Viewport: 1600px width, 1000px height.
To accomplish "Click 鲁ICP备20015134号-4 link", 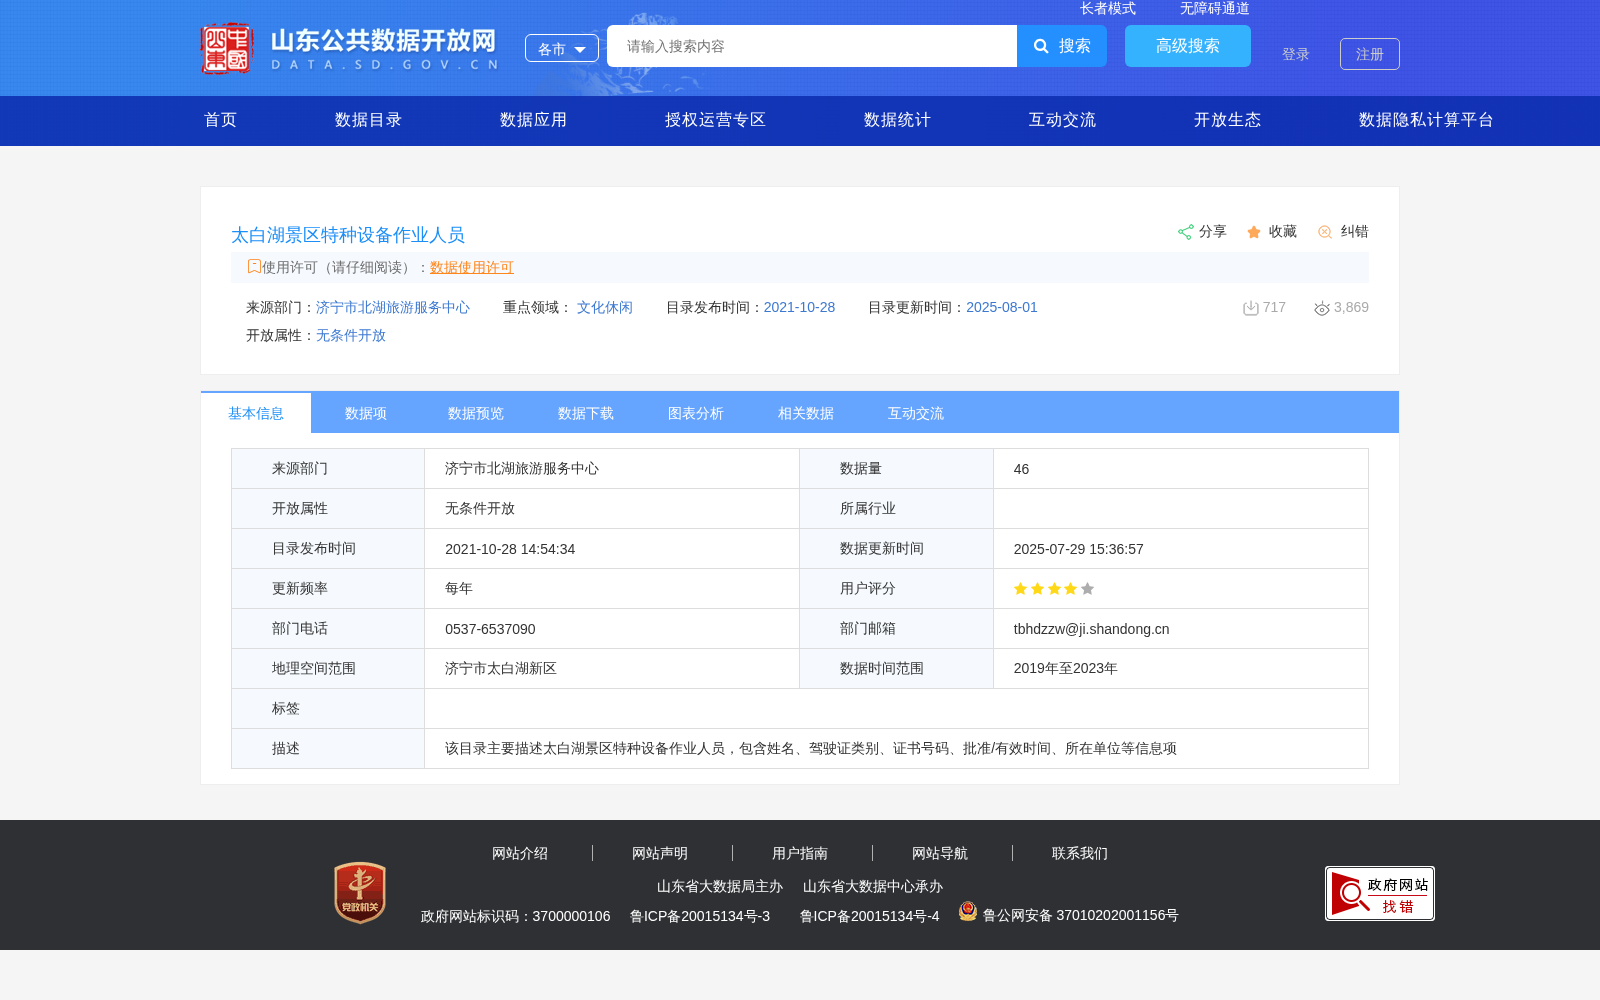I will (870, 916).
